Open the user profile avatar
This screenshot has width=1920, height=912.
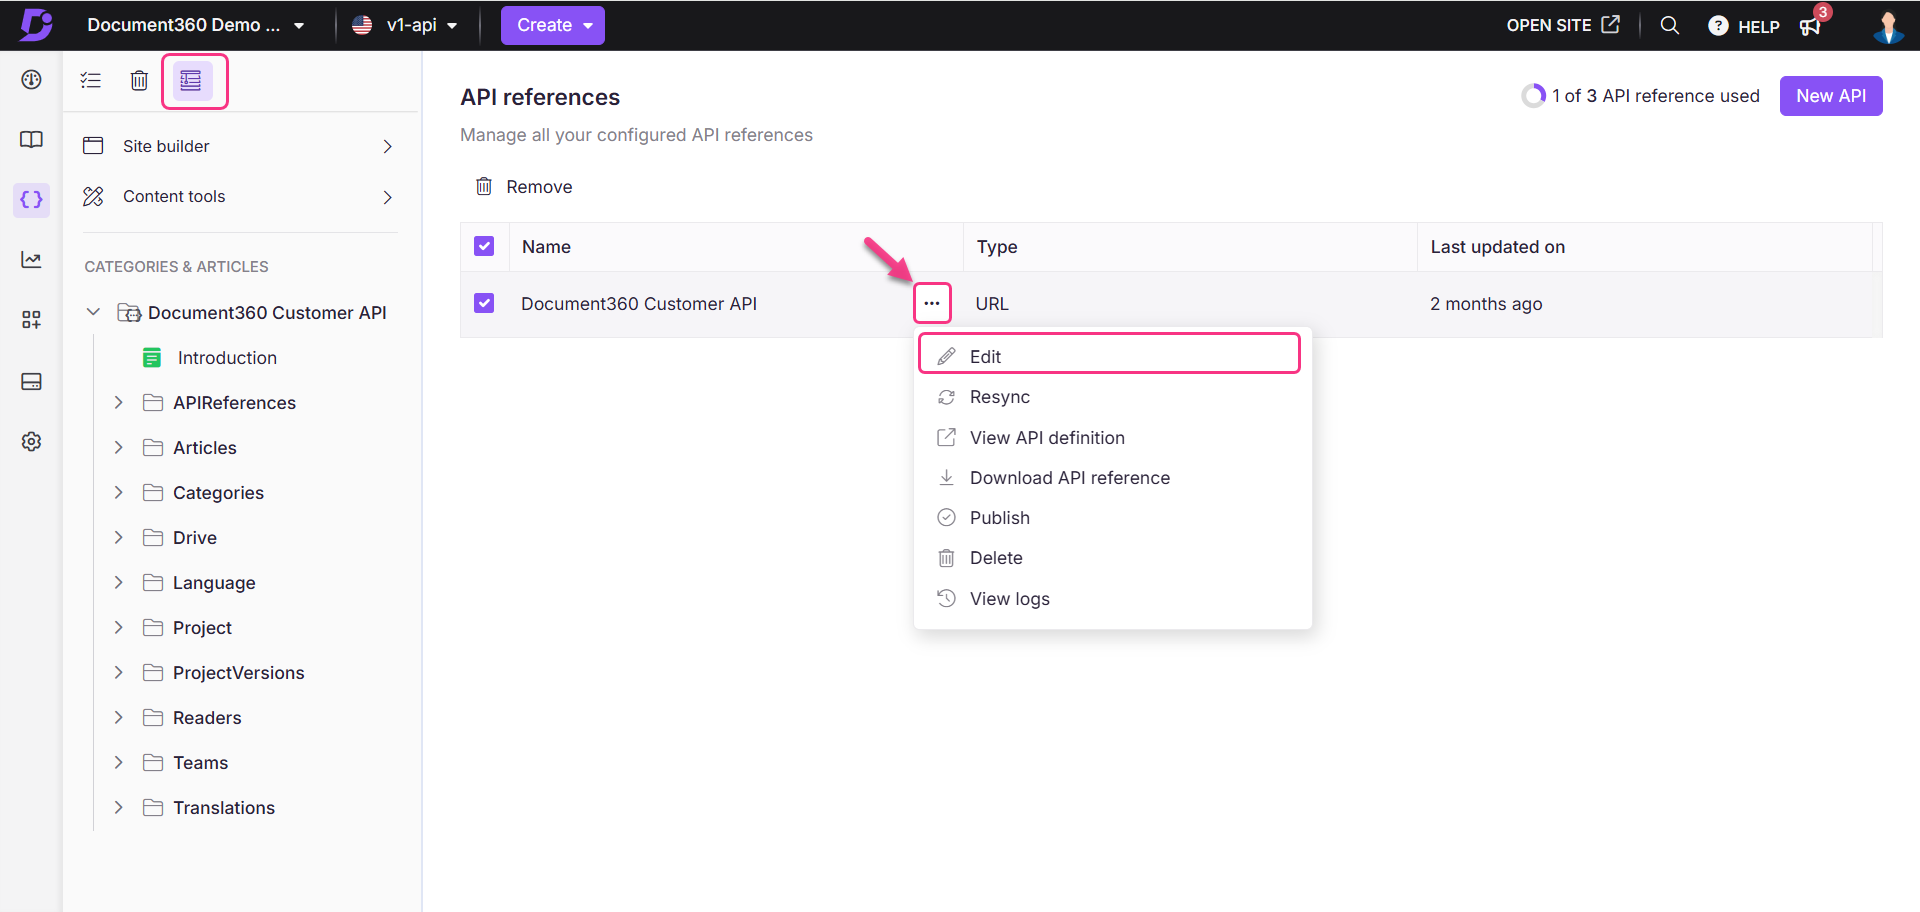click(1888, 26)
